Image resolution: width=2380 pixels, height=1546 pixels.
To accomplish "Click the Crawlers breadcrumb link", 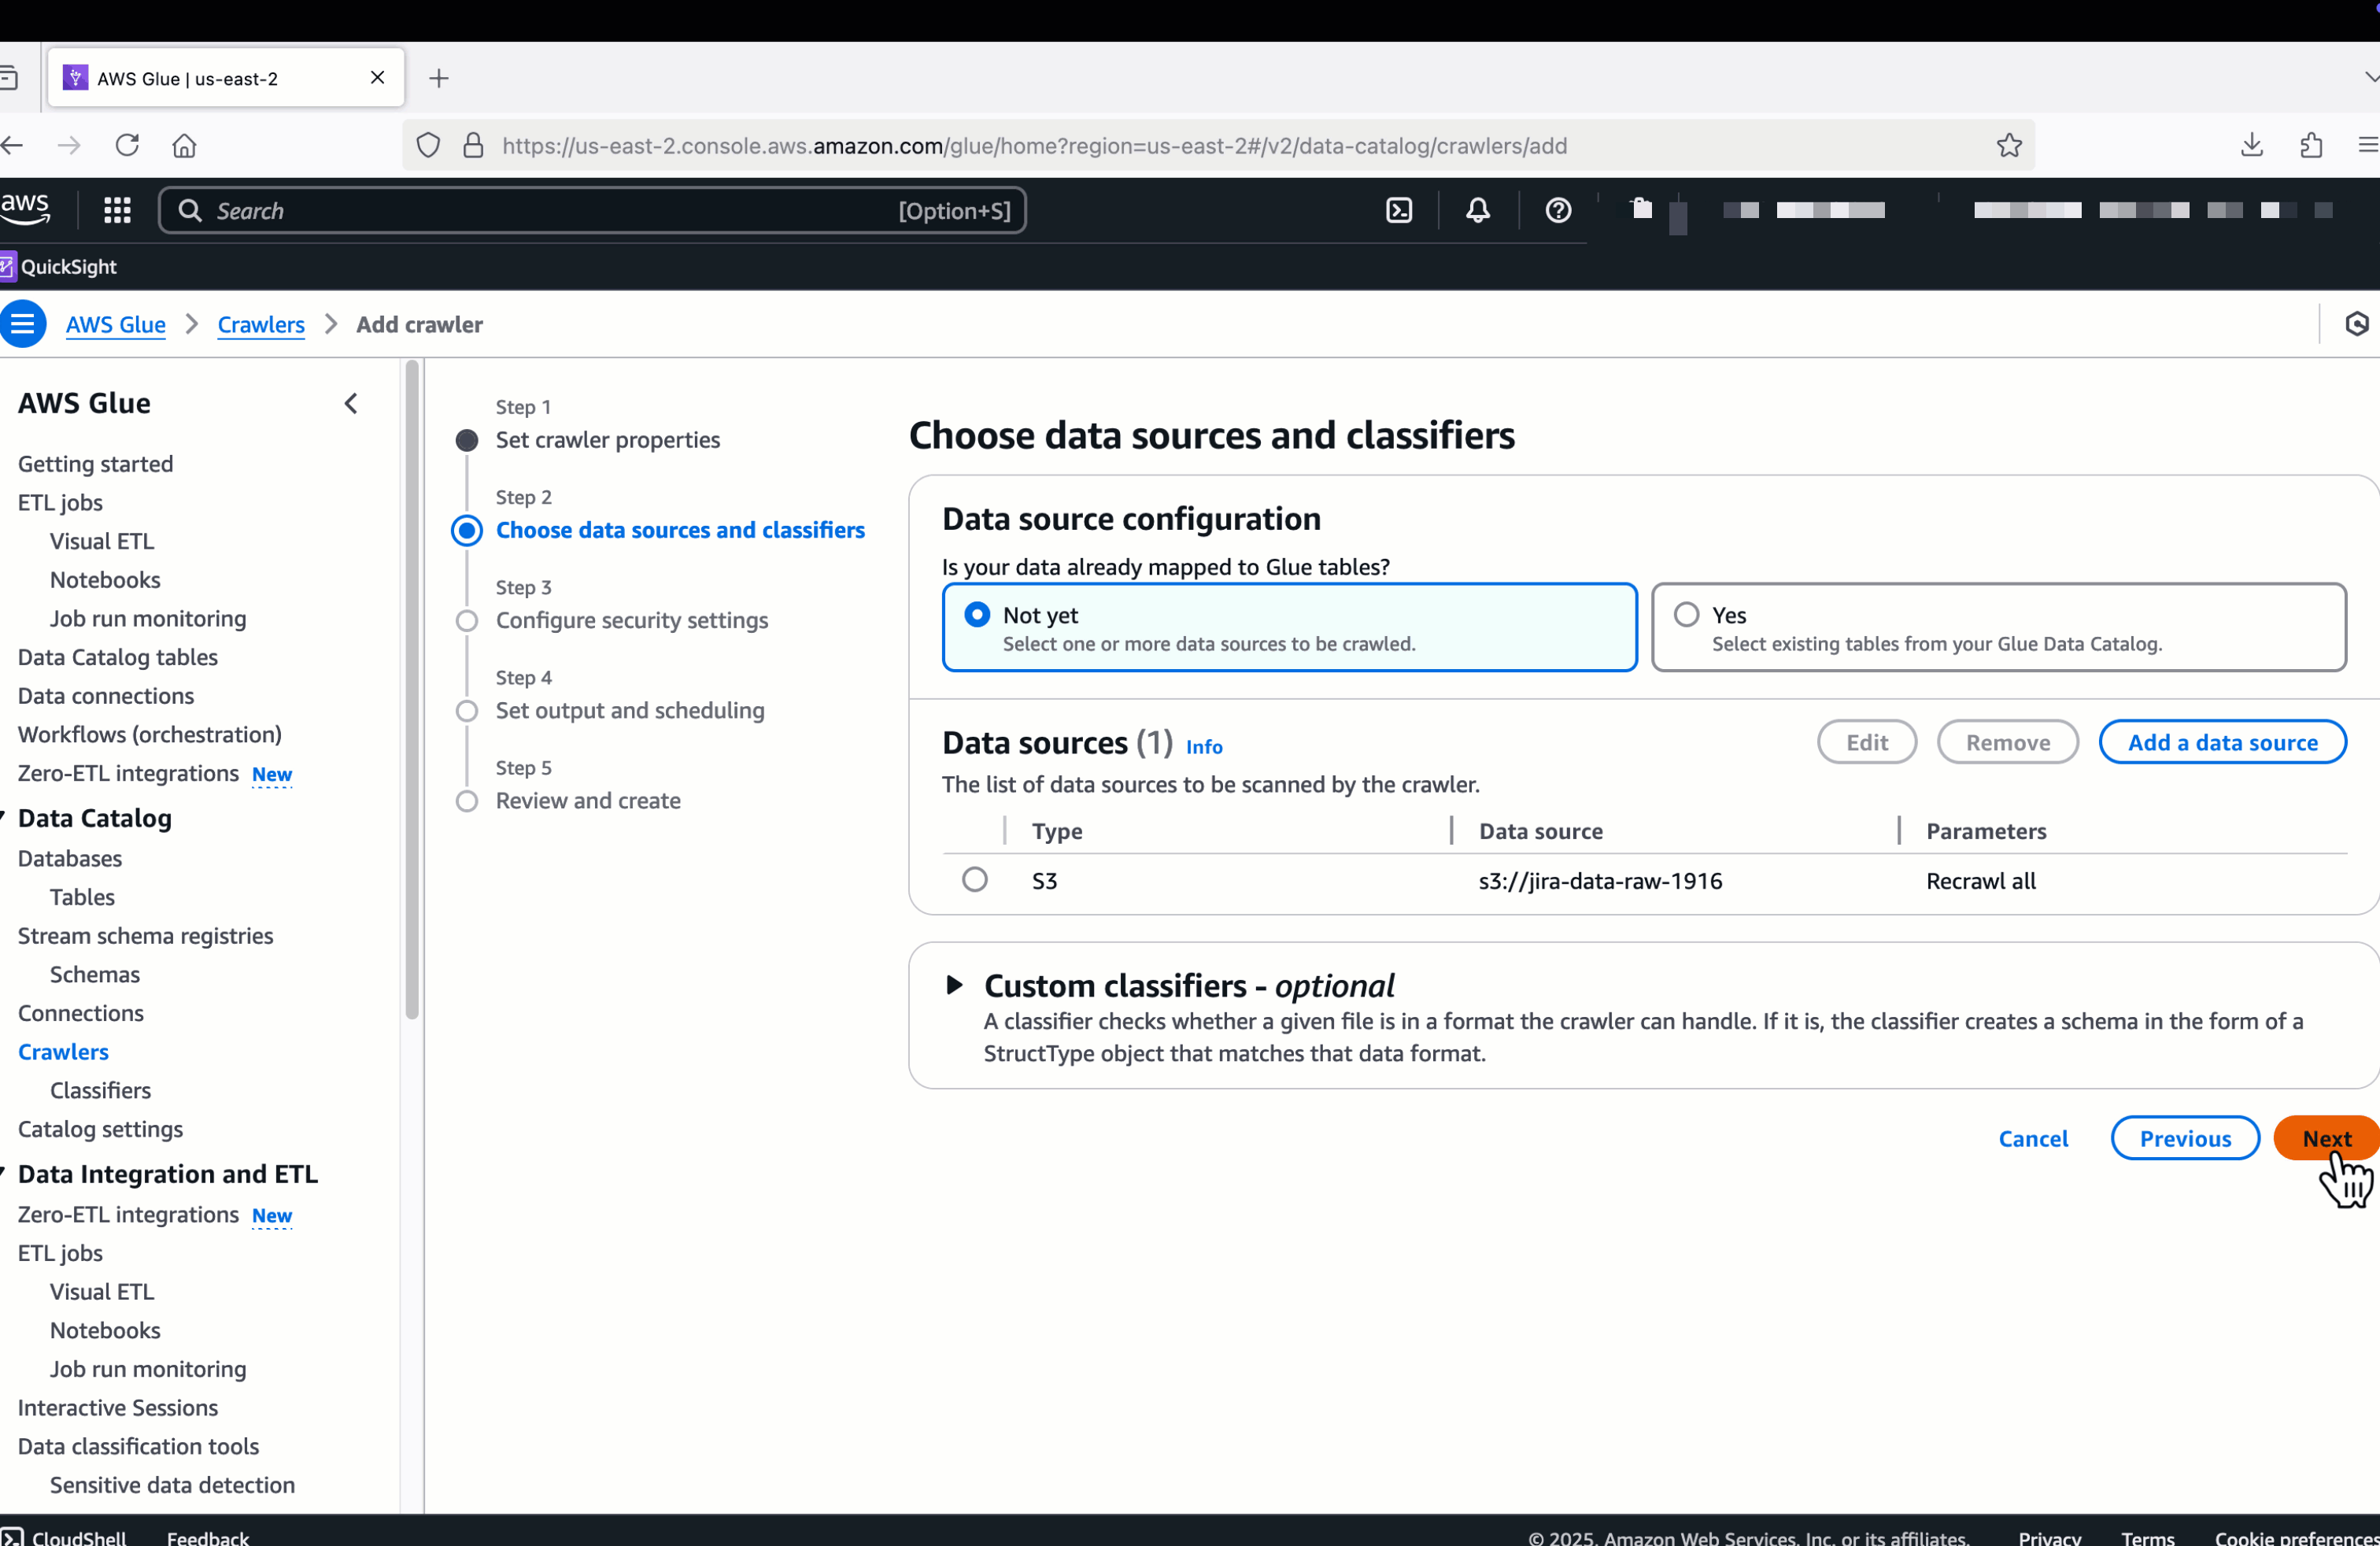I will [x=261, y=324].
